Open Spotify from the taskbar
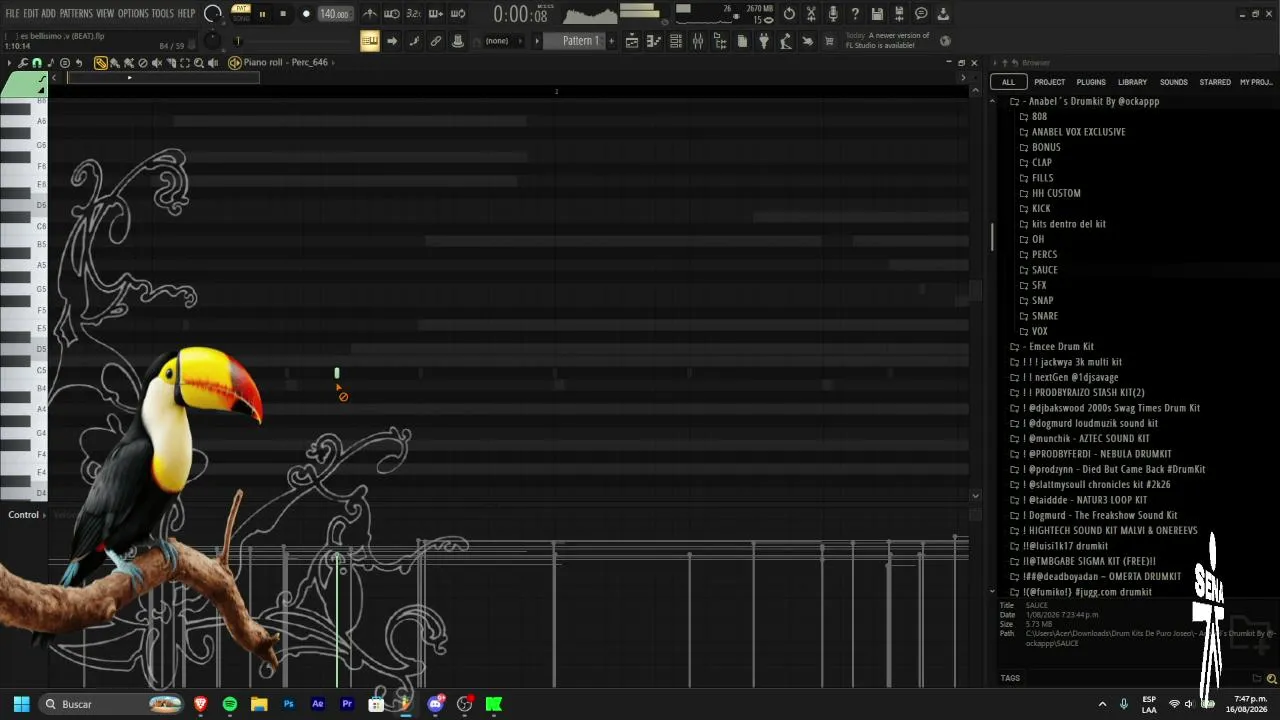Viewport: 1280px width, 720px height. (230, 704)
